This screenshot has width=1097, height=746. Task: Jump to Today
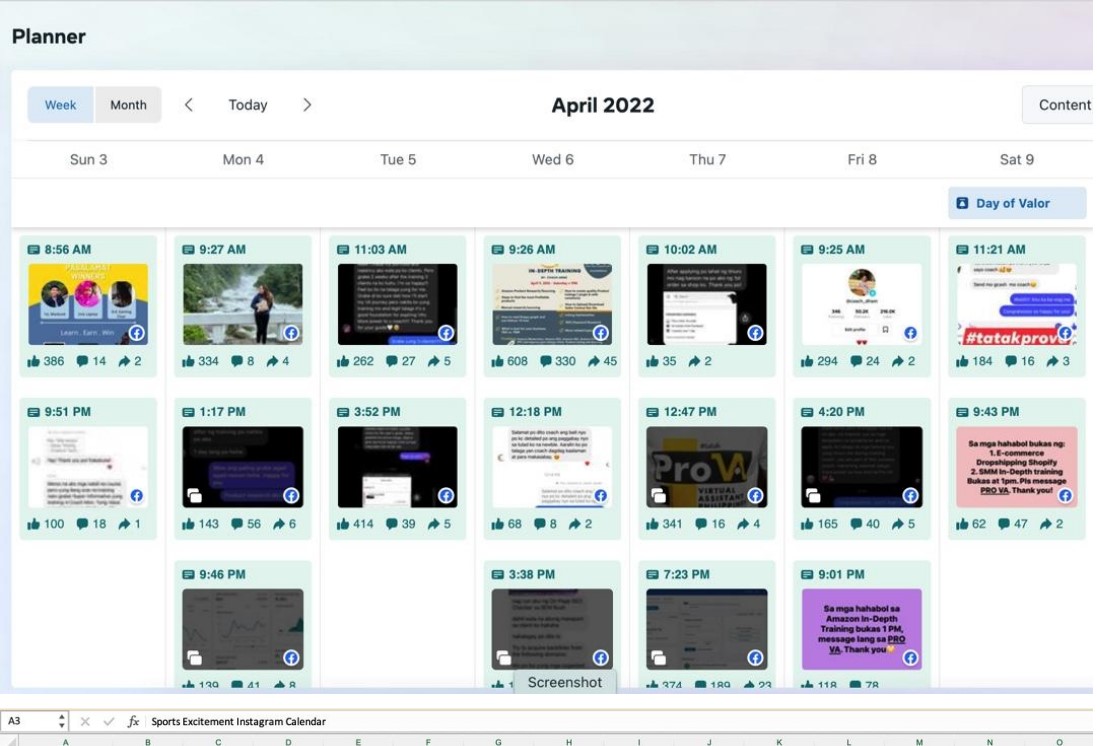248,105
